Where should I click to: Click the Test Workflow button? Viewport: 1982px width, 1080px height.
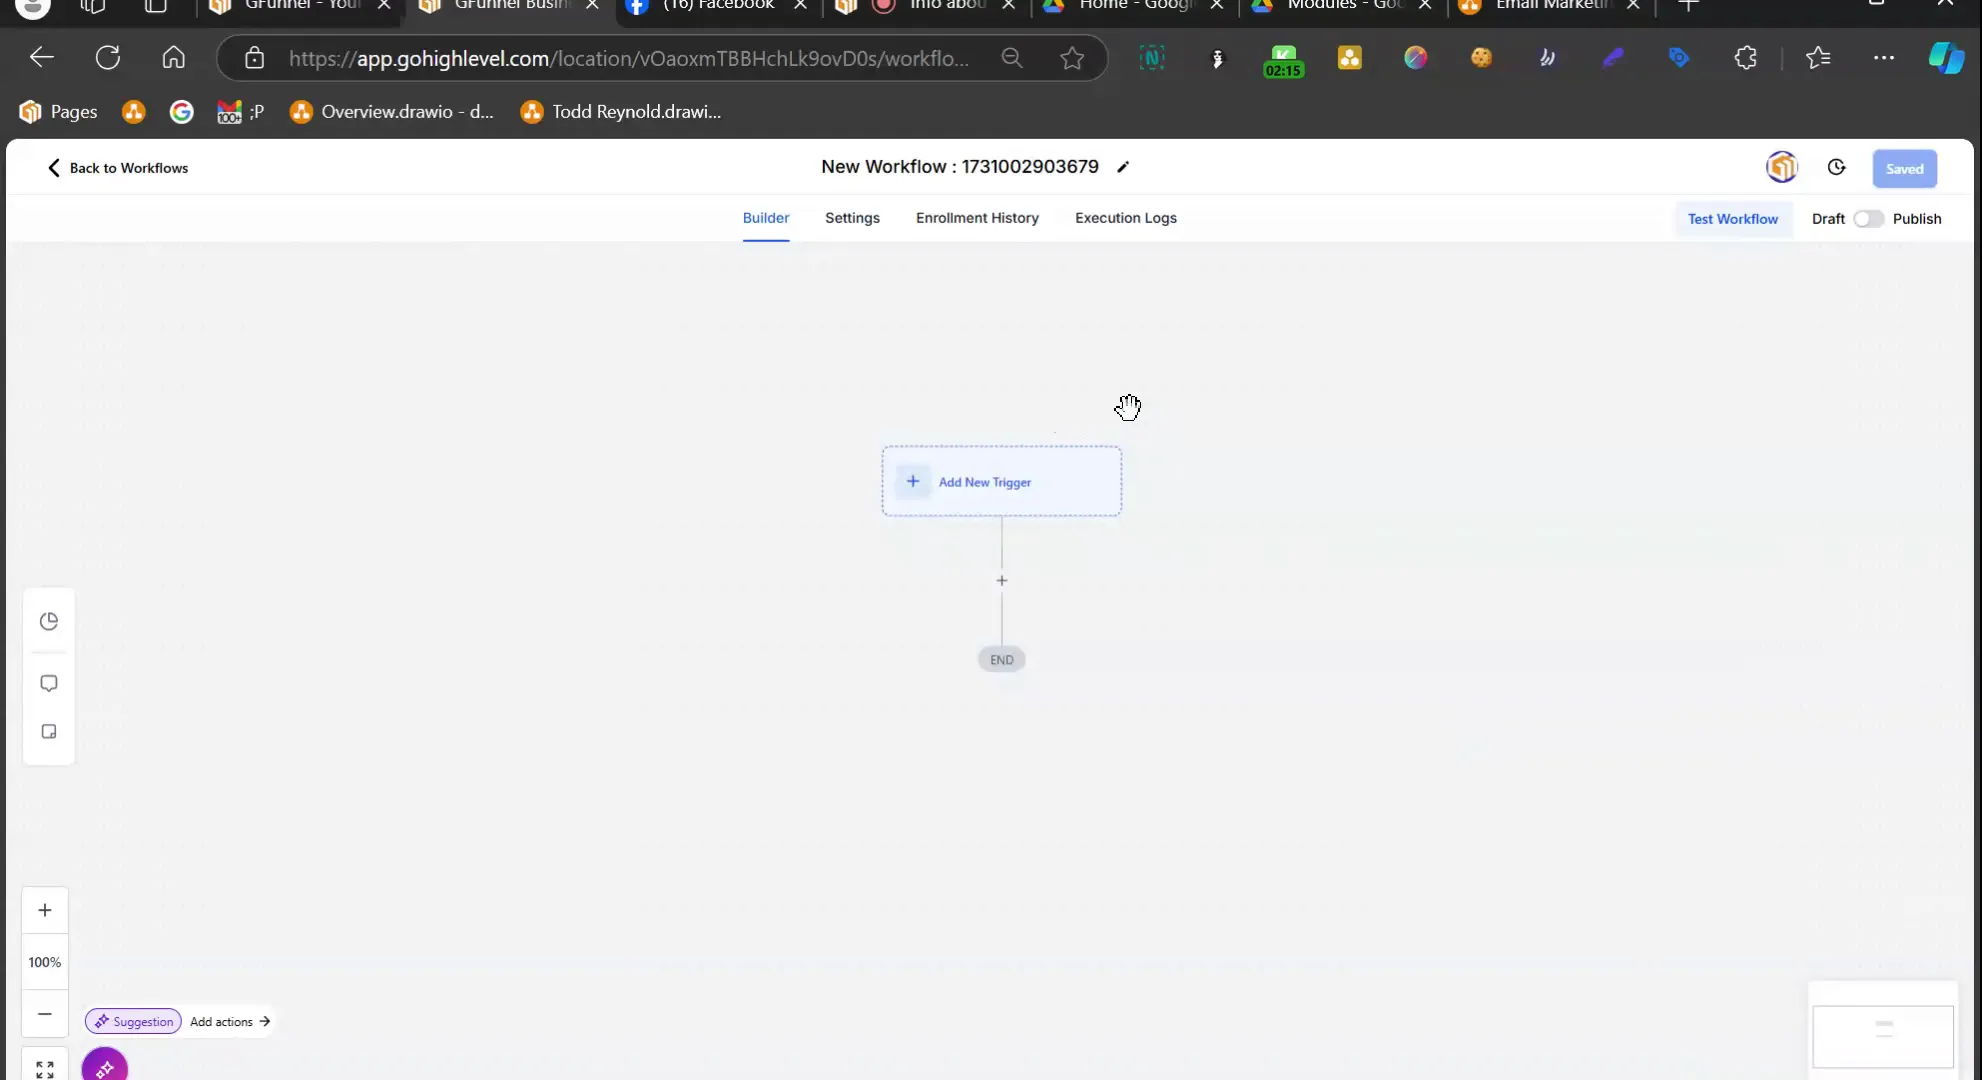1733,219
